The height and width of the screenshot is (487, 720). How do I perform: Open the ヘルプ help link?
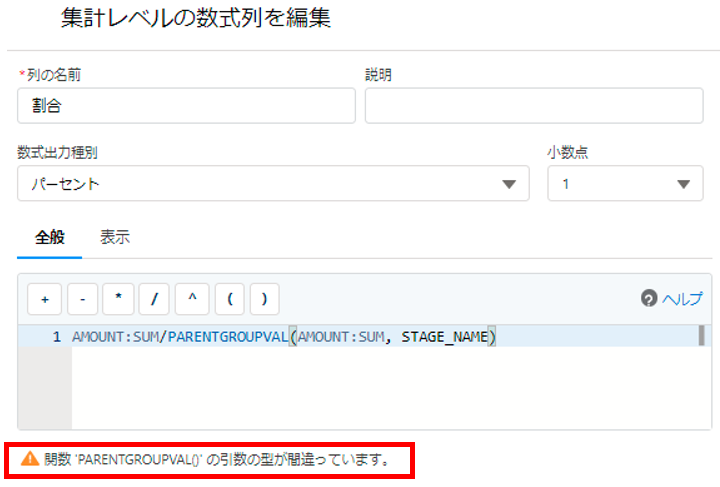tap(682, 299)
